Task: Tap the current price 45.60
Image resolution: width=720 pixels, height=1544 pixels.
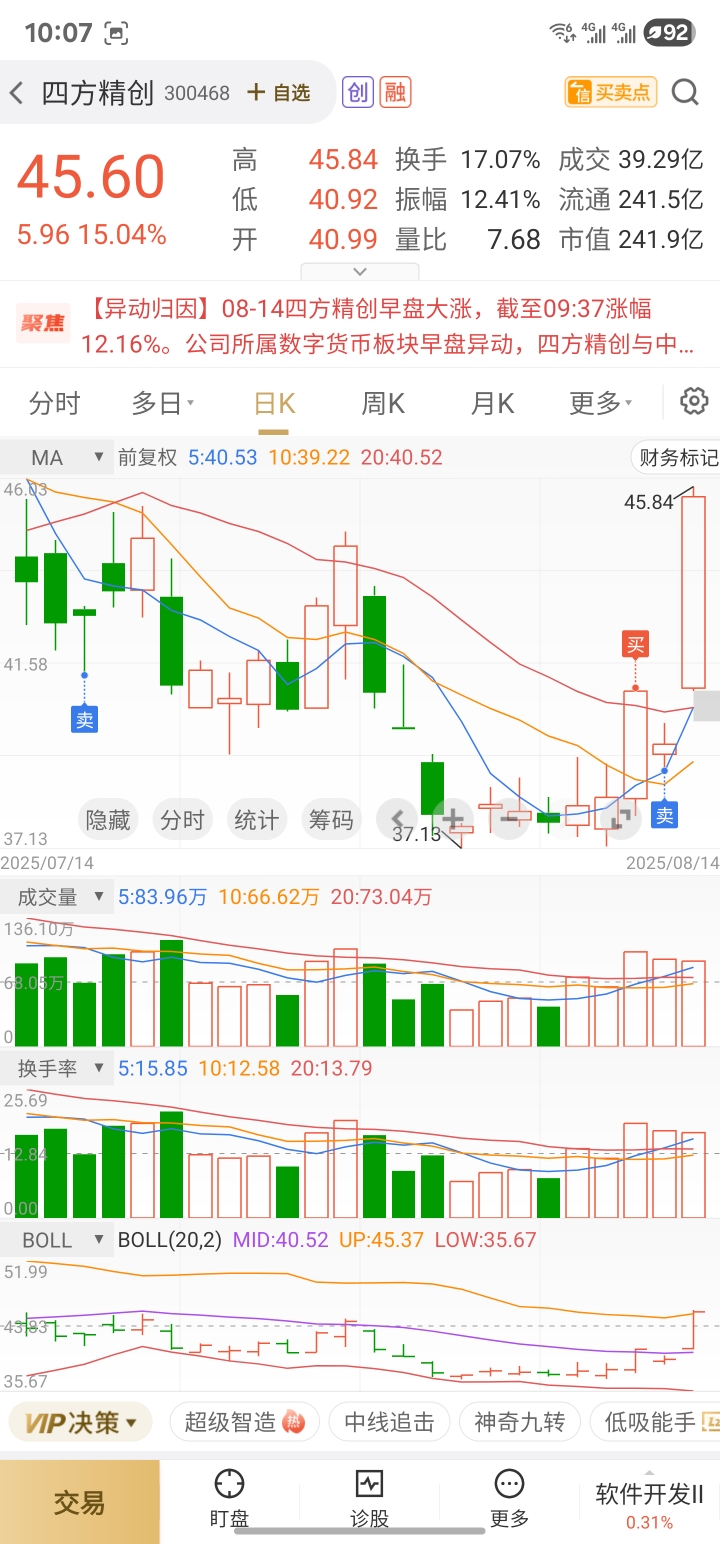Action: click(91, 178)
